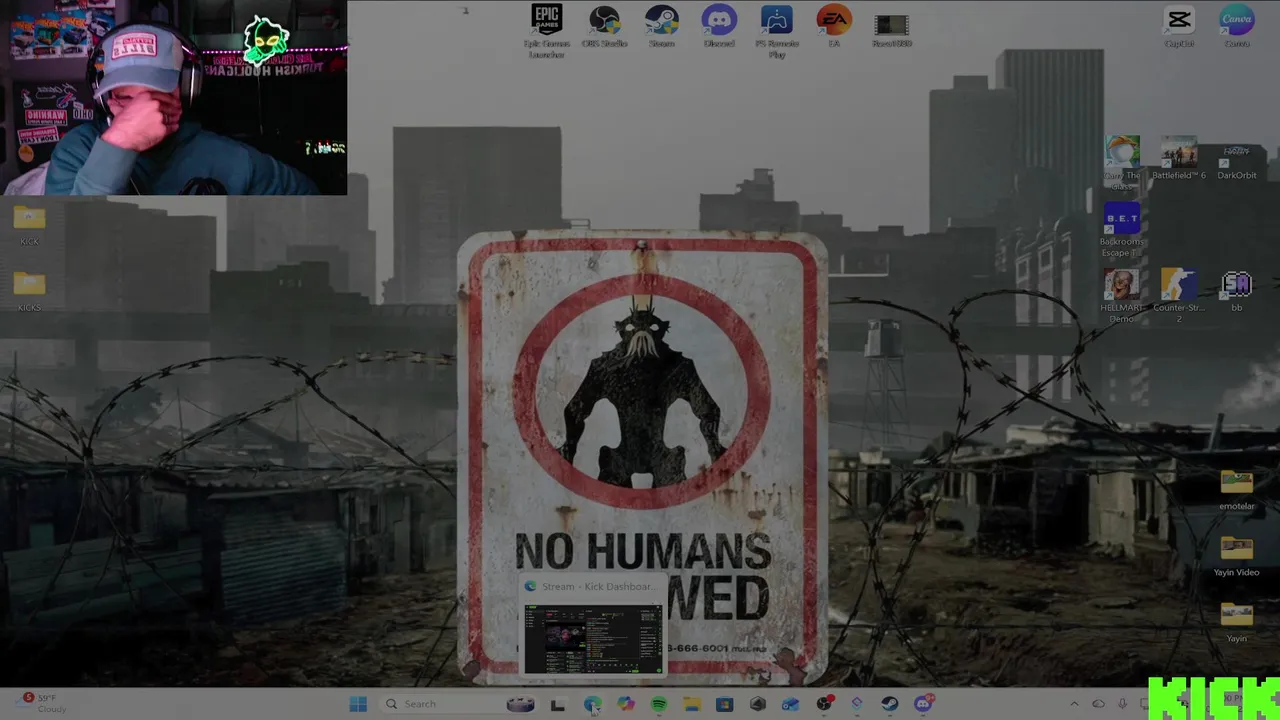Viewport: 1280px width, 720px height.
Task: Open File Explorer from the taskbar
Action: click(691, 704)
